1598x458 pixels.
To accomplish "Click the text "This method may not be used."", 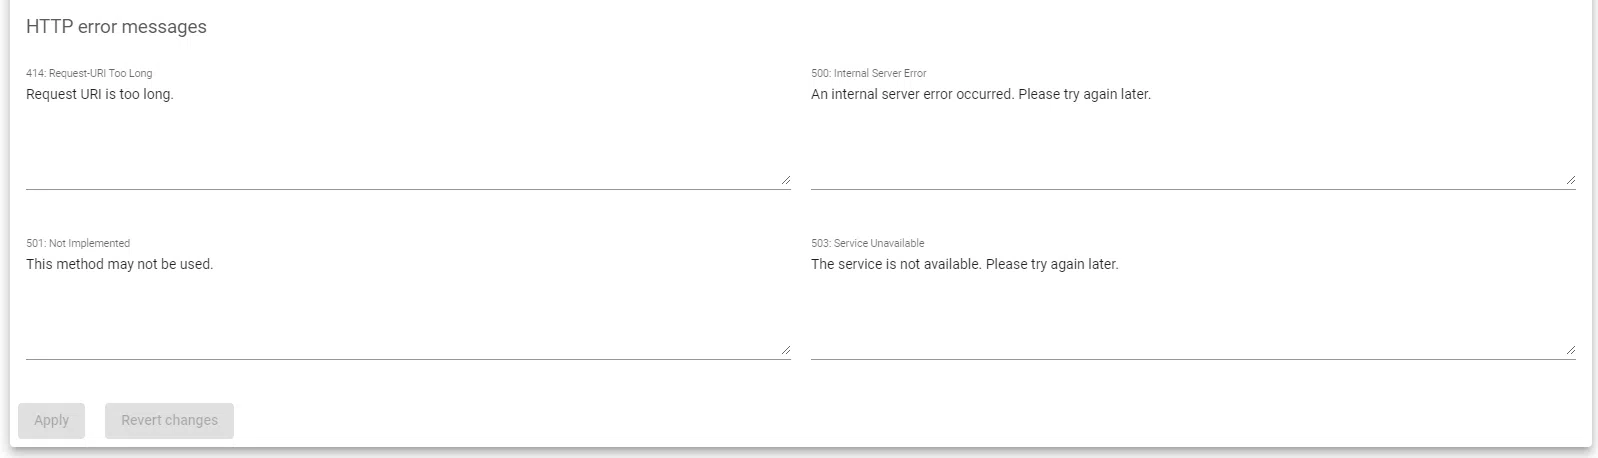I will (119, 264).
